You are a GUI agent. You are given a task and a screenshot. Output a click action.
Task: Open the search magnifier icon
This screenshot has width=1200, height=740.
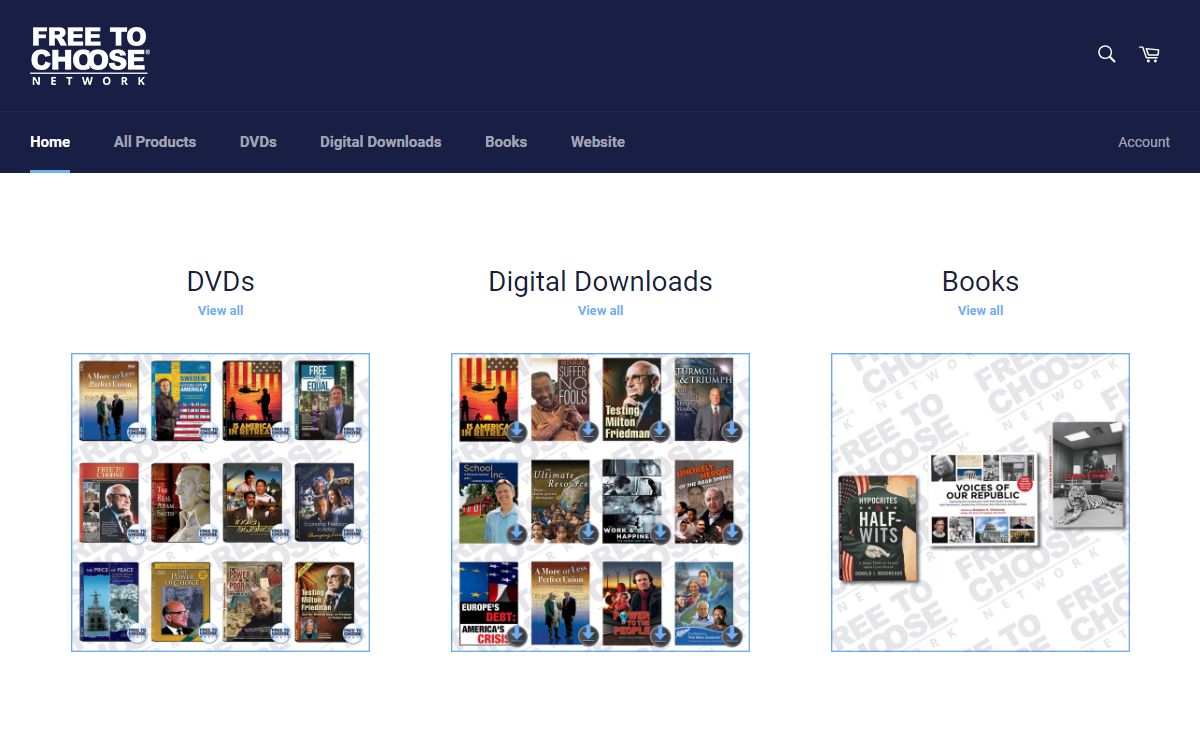click(x=1106, y=54)
